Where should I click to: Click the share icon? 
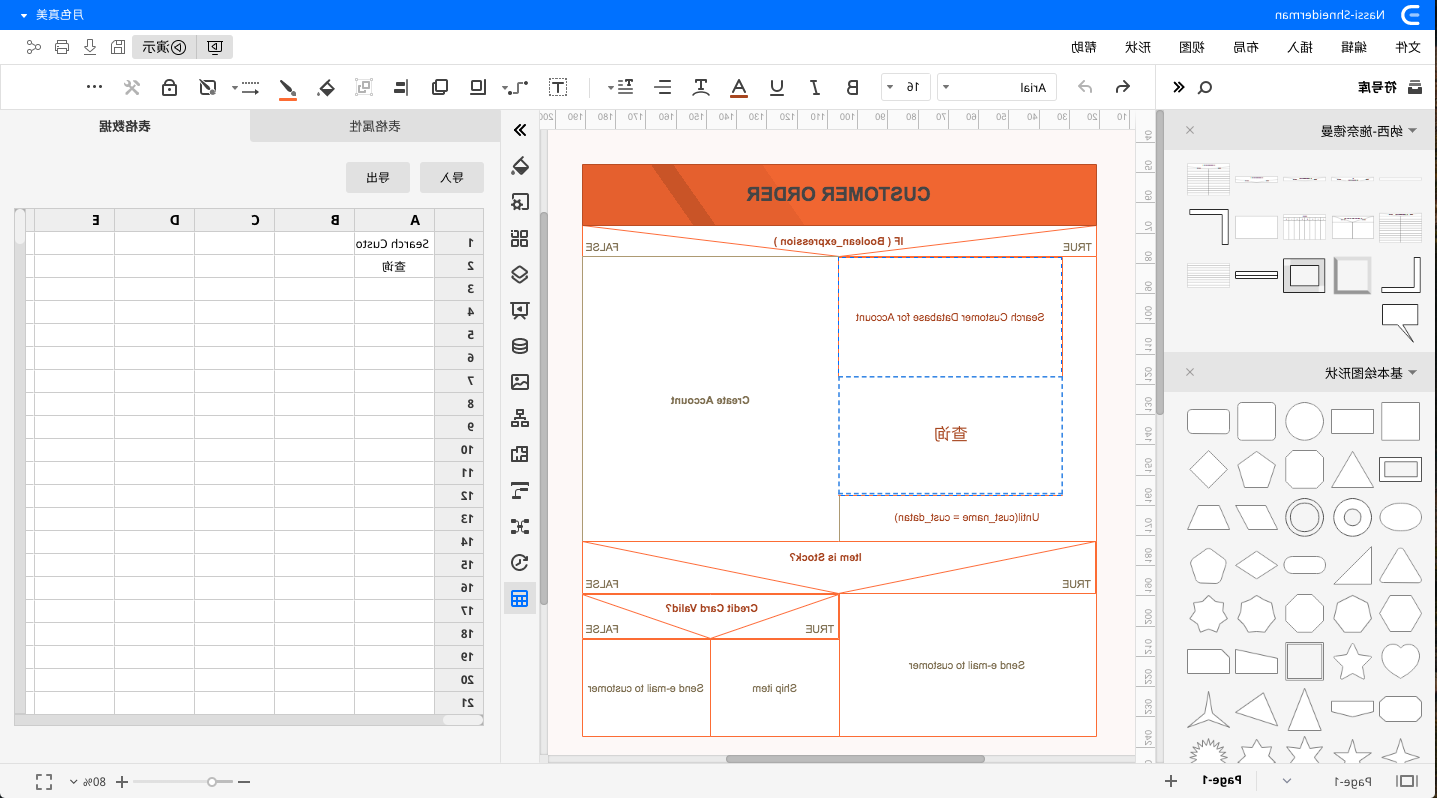tap(34, 47)
